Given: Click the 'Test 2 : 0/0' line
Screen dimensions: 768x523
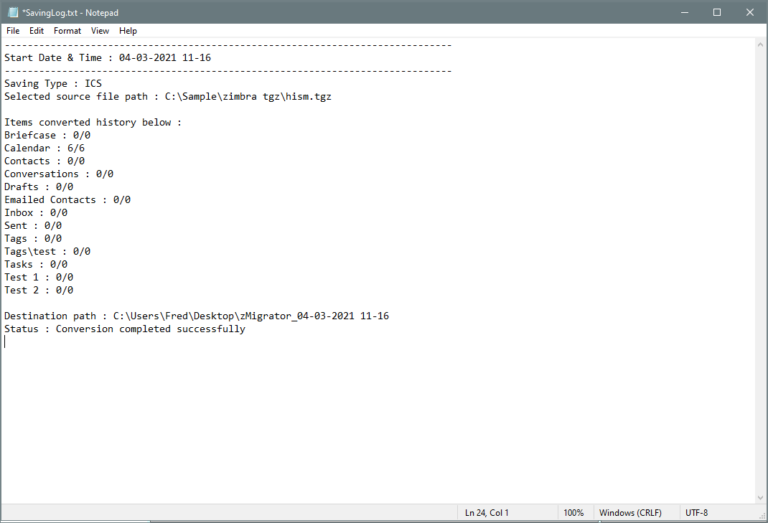Looking at the screenshot, I should 39,290.
